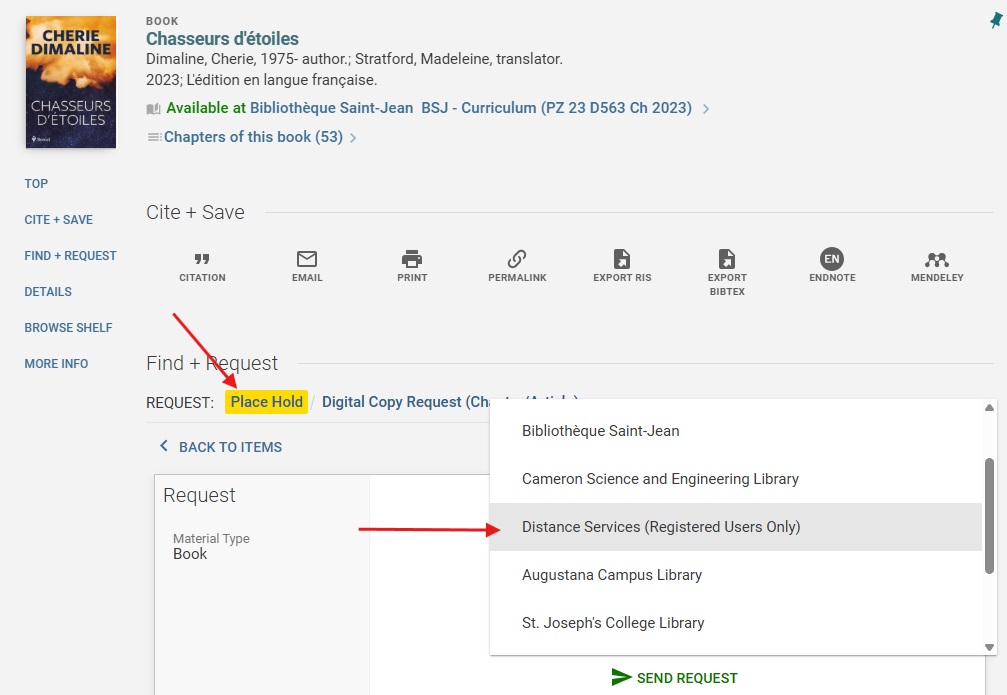This screenshot has width=1007, height=695.
Task: Pick Cameron Science and Engineering Library
Action: pos(660,479)
